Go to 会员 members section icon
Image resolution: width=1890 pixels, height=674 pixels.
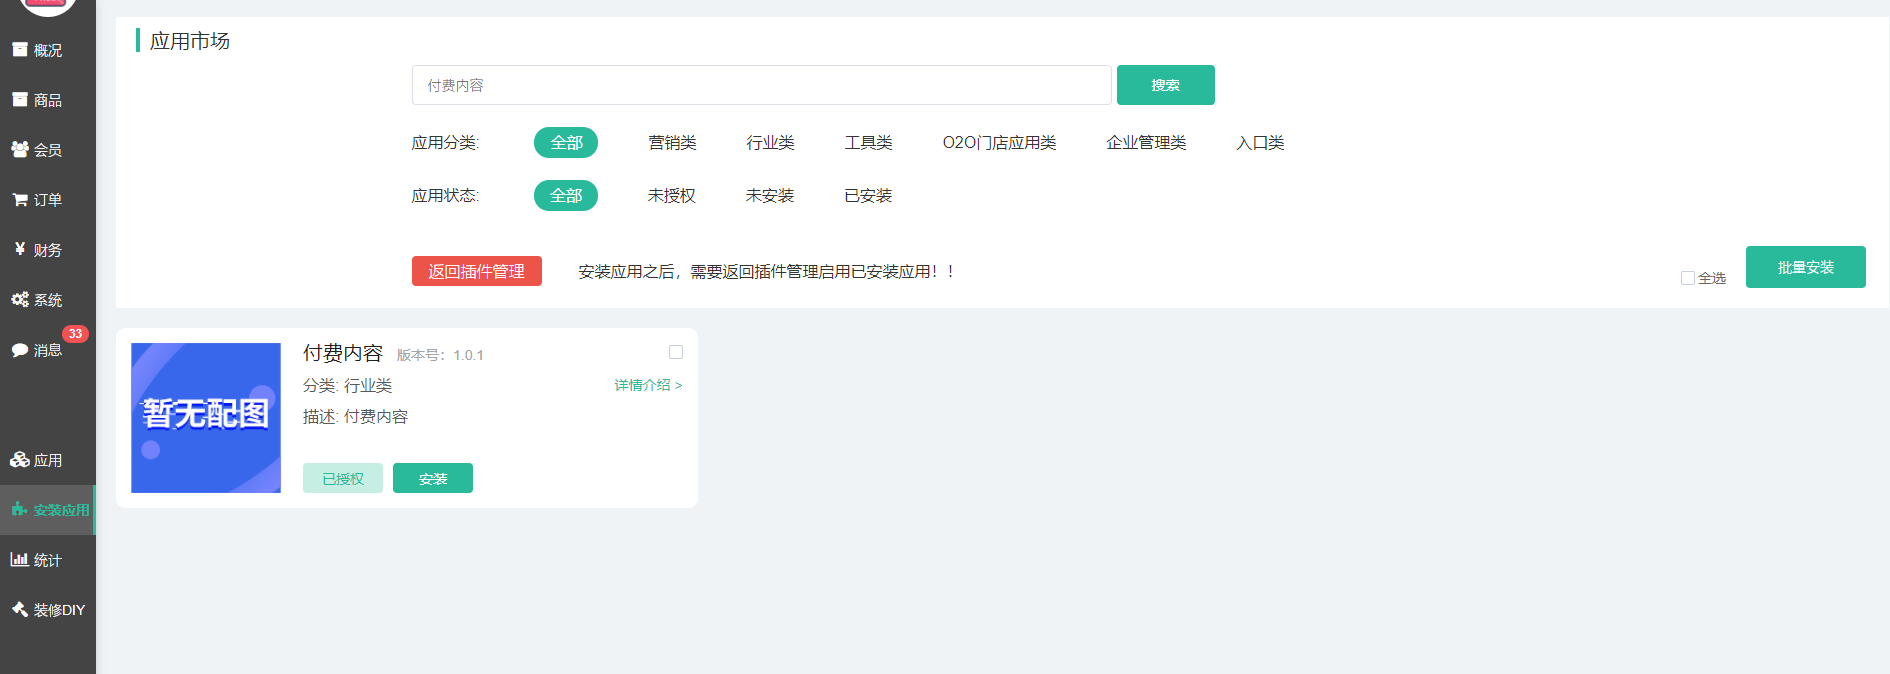click(x=20, y=150)
